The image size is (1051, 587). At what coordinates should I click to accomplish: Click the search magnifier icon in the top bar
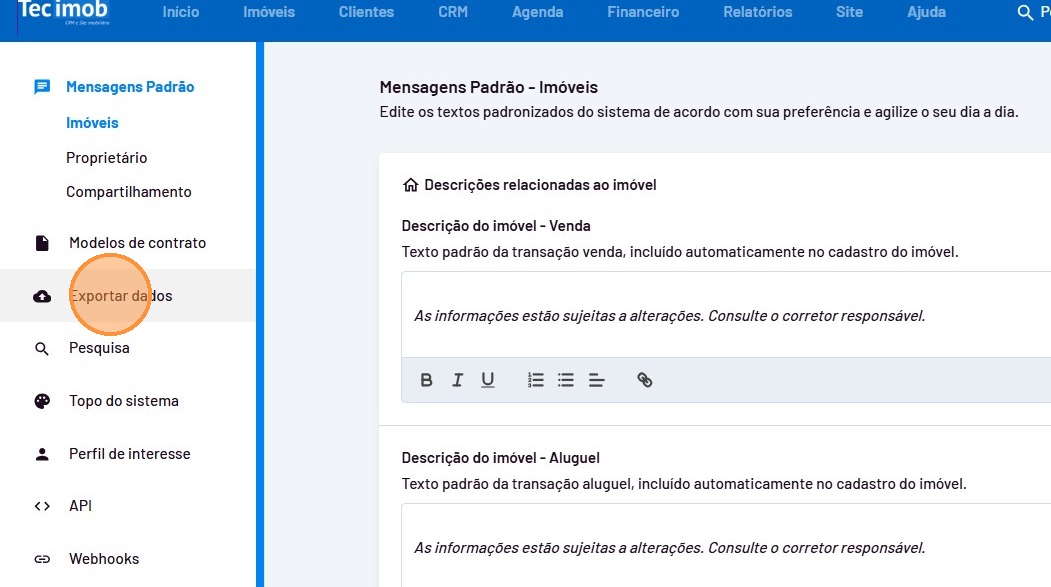pyautogui.click(x=1024, y=13)
